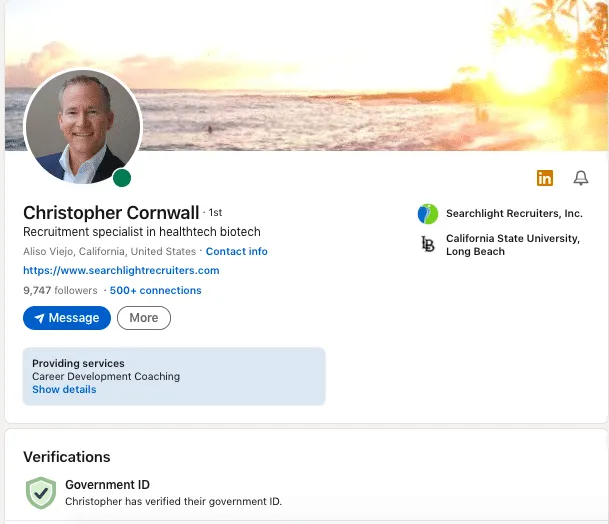609x524 pixels.
Task: Click the Career Development Coaching text
Action: tap(106, 376)
